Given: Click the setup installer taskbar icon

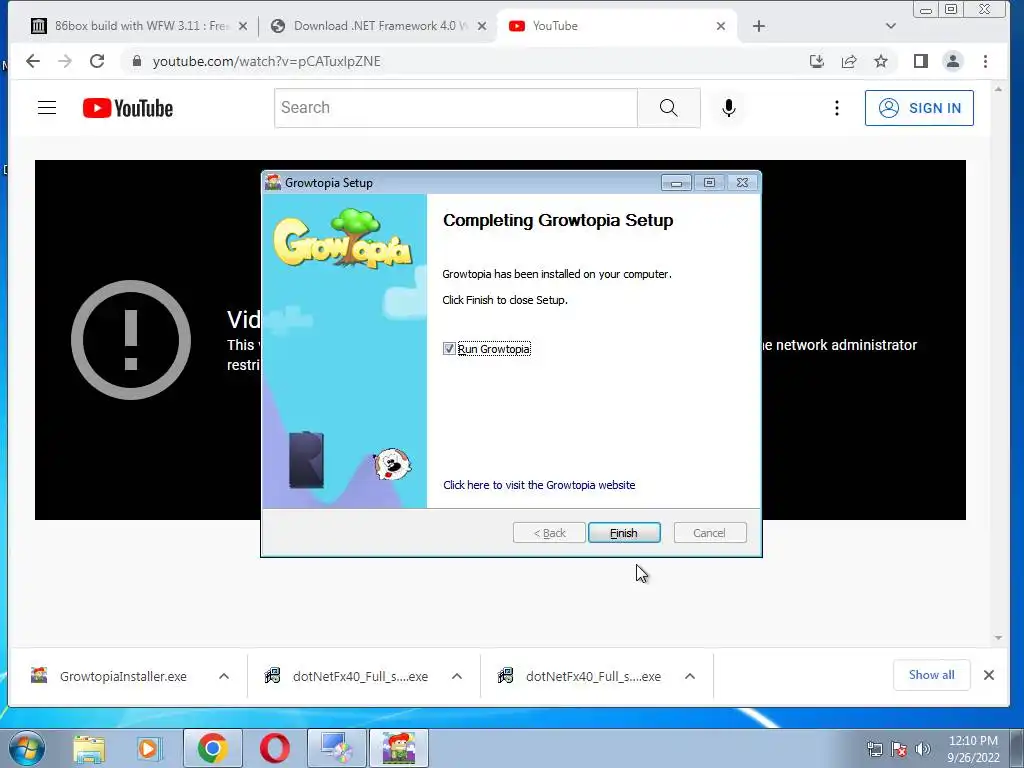Looking at the screenshot, I should click(x=336, y=748).
